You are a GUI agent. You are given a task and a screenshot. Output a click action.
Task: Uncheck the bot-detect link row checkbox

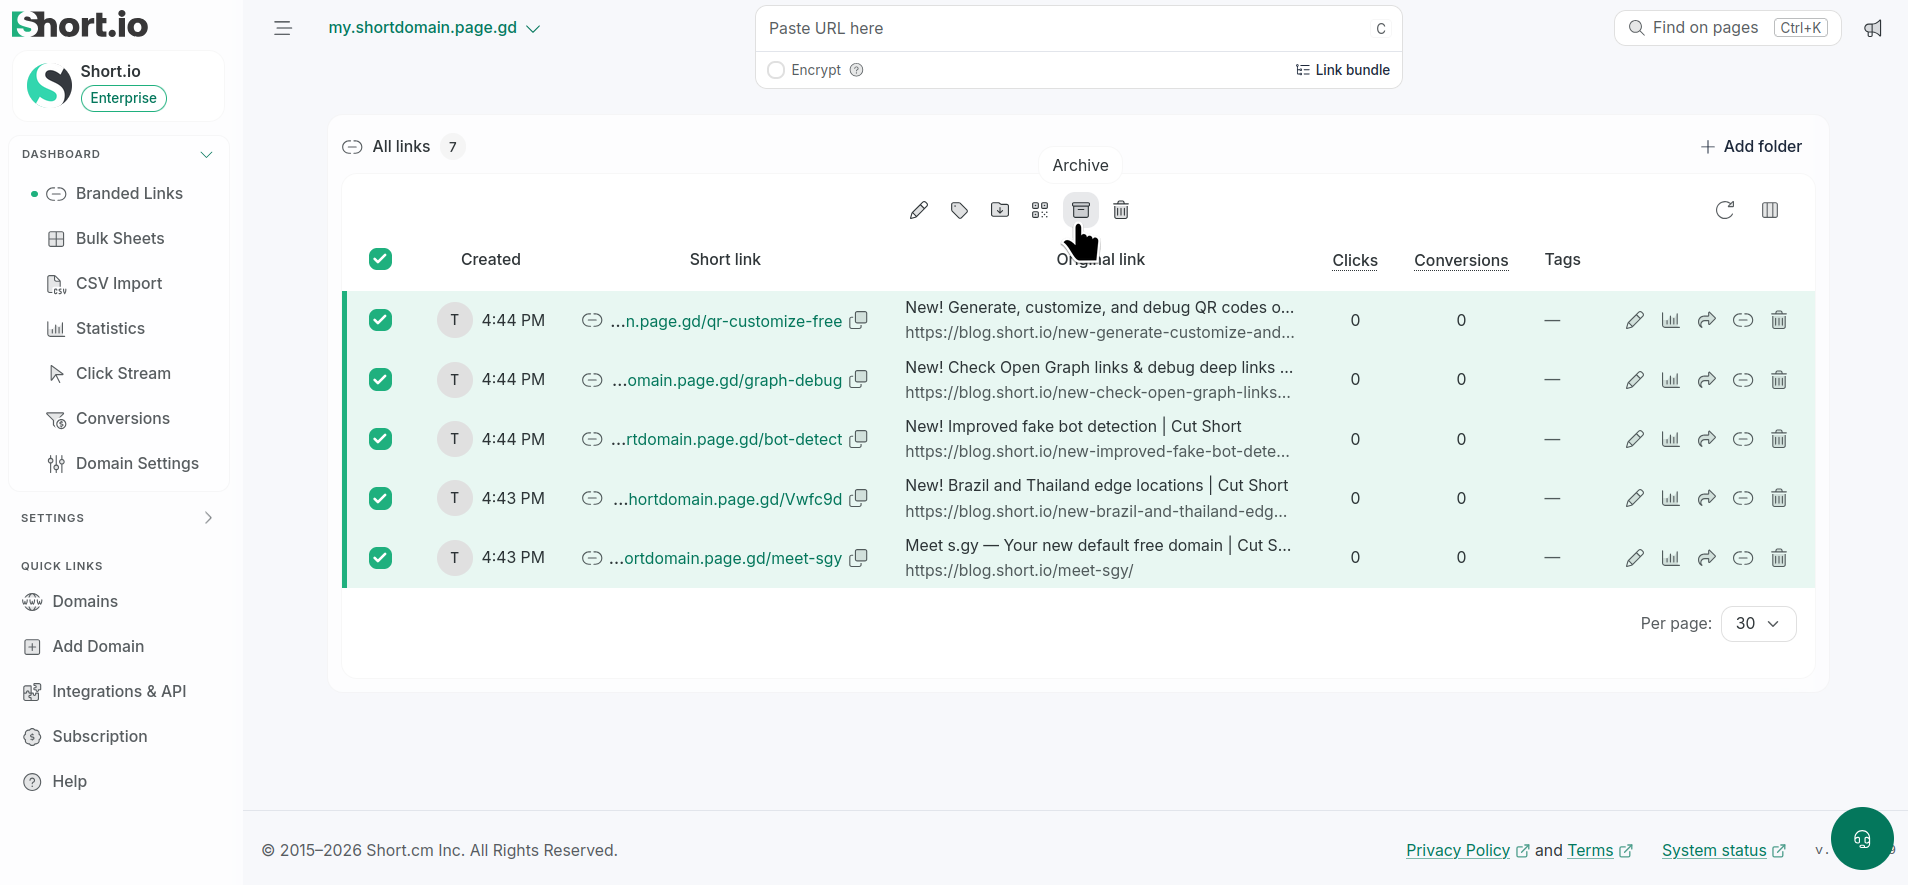click(380, 439)
